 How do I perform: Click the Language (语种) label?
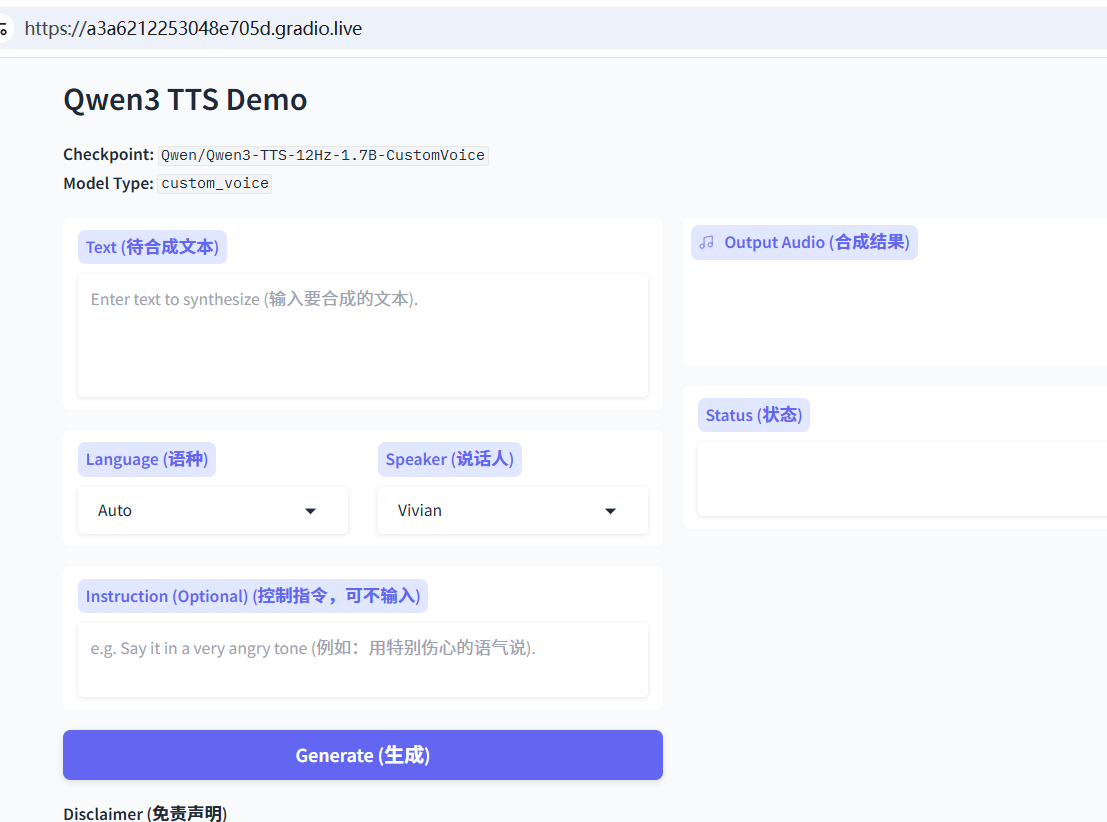click(x=146, y=459)
